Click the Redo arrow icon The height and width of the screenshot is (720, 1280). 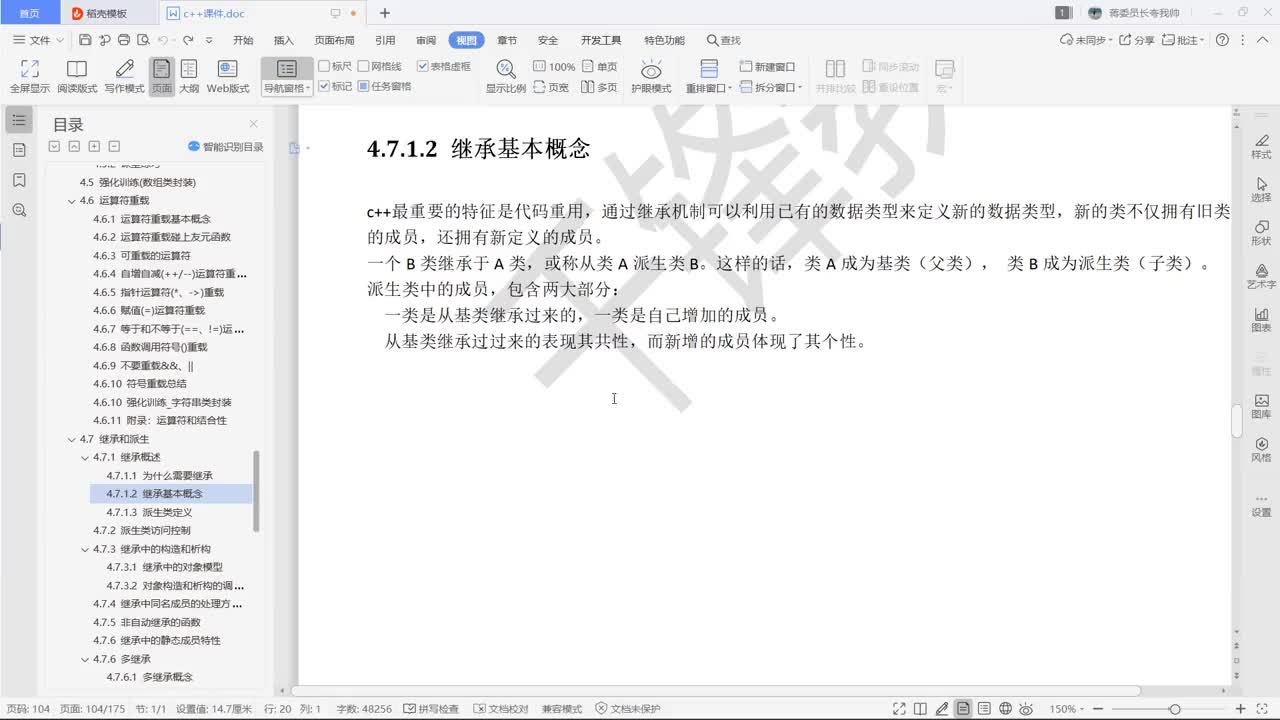(x=187, y=40)
